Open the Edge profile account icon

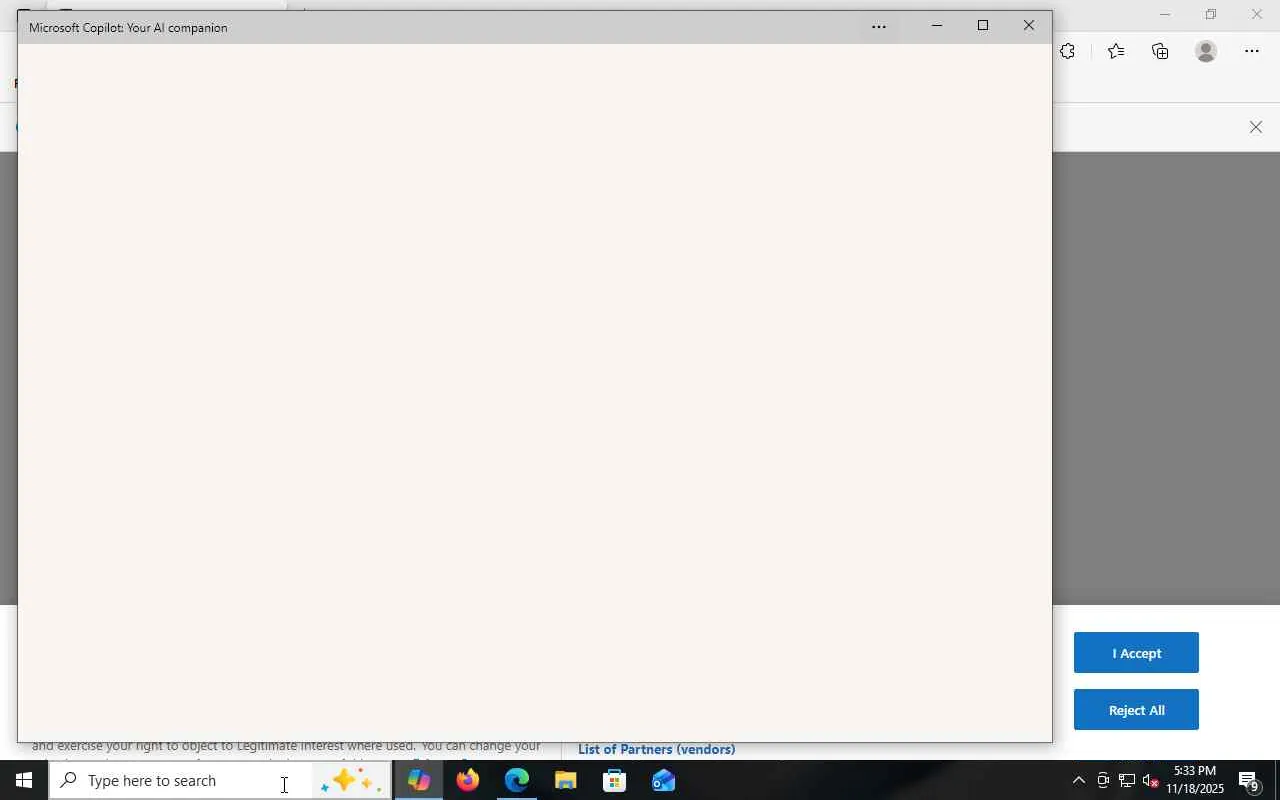[x=1206, y=51]
